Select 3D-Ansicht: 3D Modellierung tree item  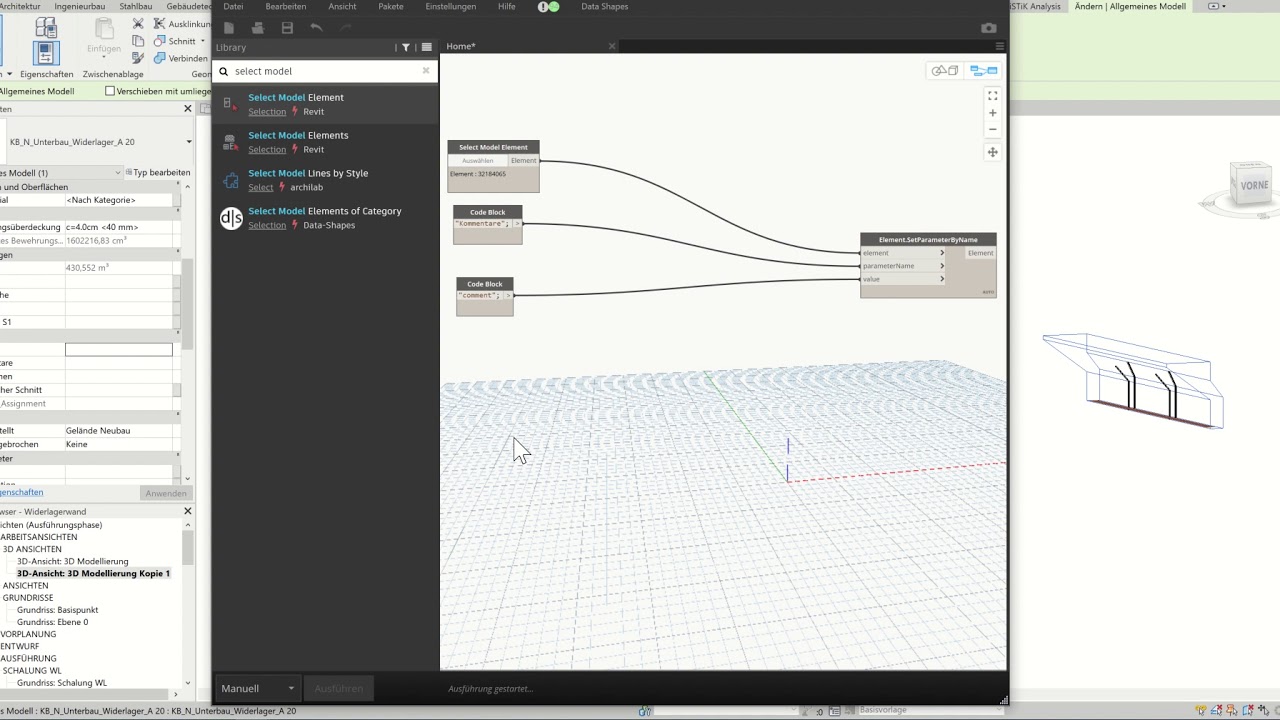coord(72,562)
